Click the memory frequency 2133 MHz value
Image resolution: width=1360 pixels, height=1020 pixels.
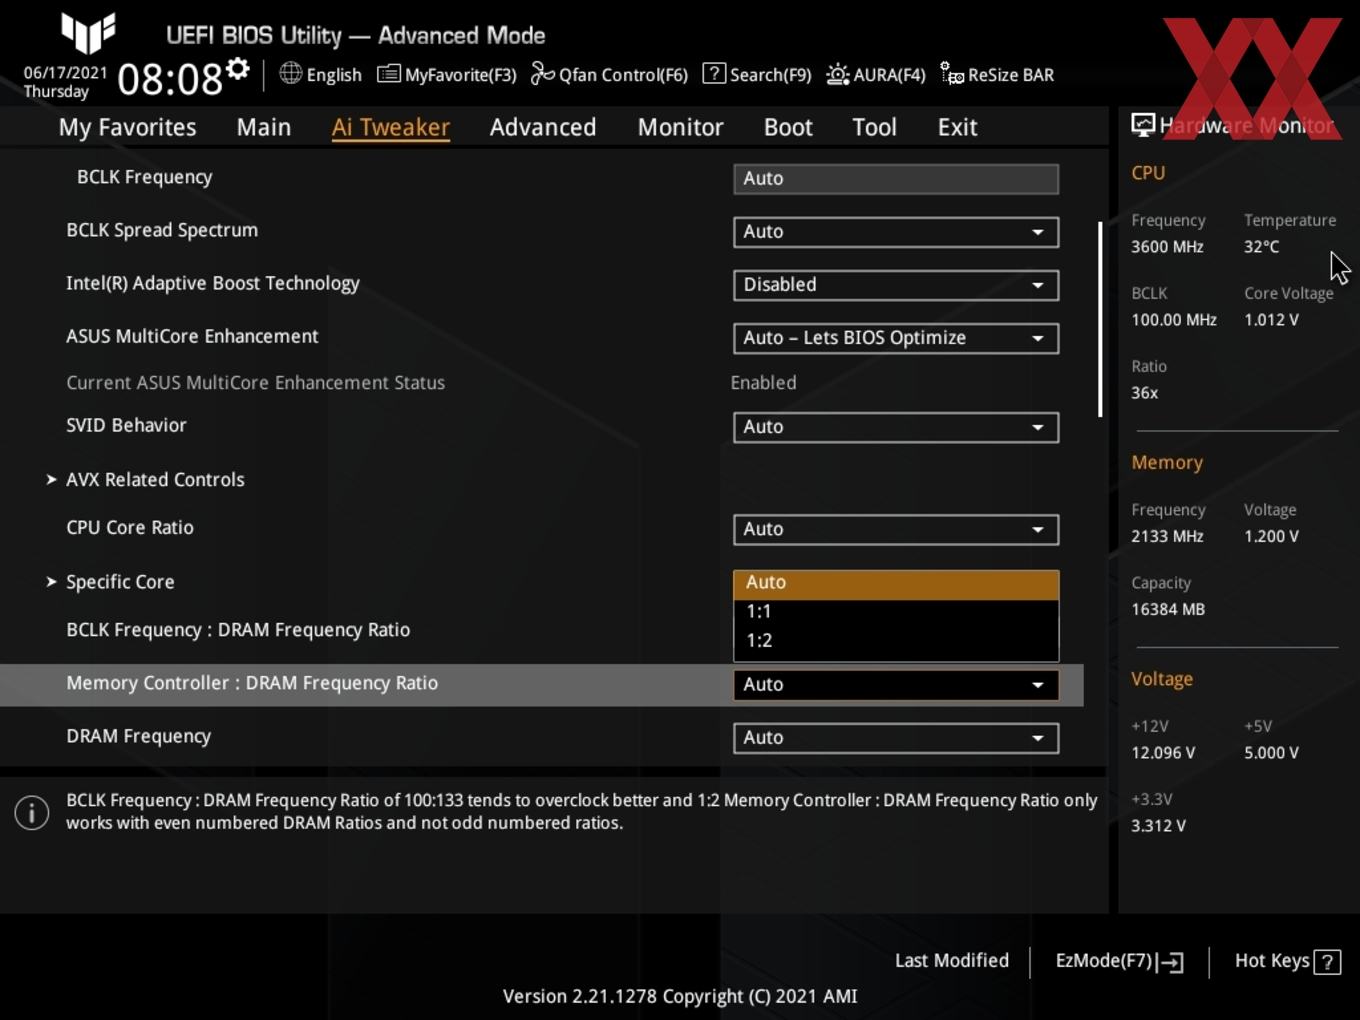click(1167, 536)
